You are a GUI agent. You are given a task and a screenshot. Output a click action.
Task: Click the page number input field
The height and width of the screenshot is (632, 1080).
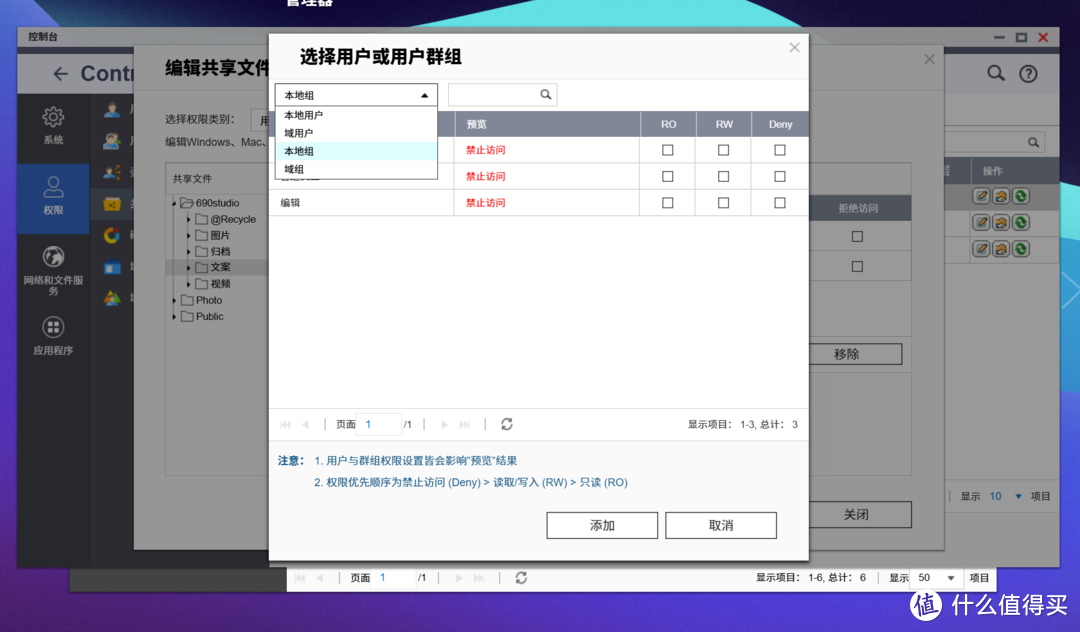tap(378, 424)
